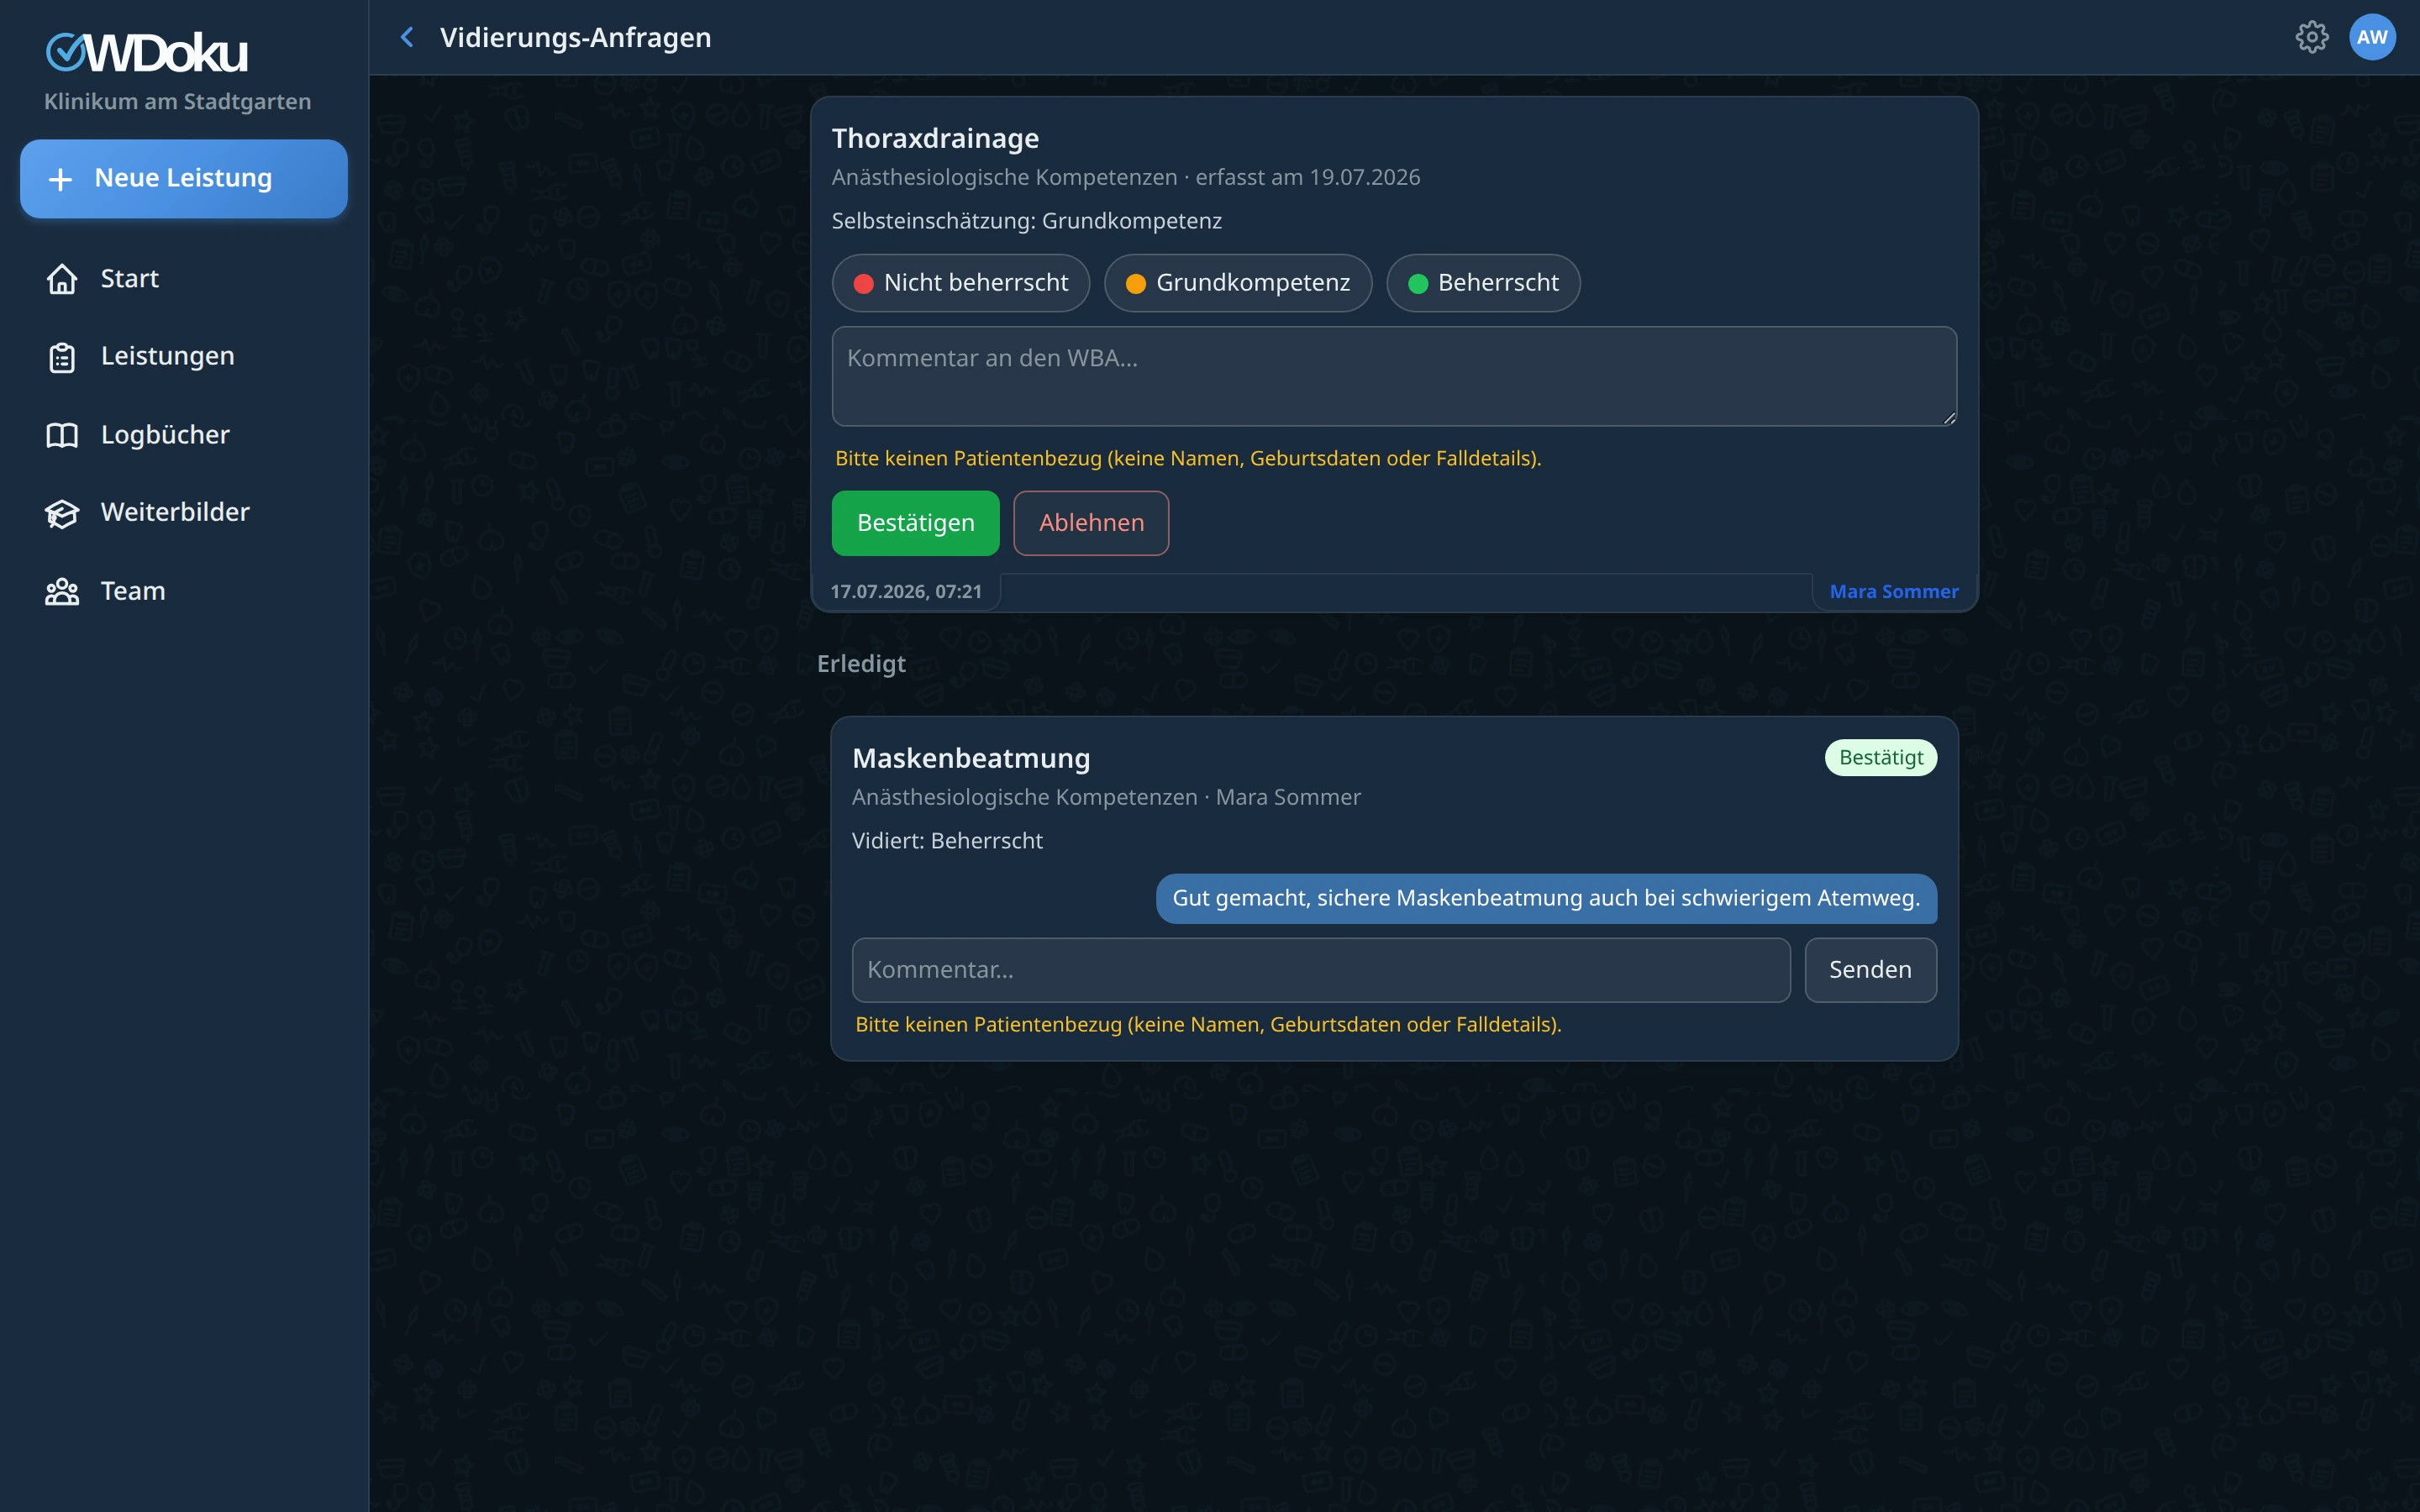
Task: Click the people icon next to Team
Action: click(62, 591)
